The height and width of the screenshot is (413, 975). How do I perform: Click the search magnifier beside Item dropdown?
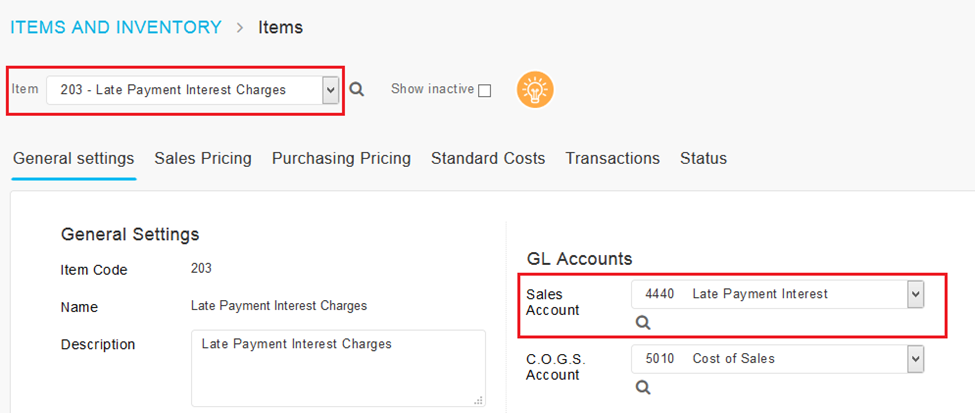356,90
